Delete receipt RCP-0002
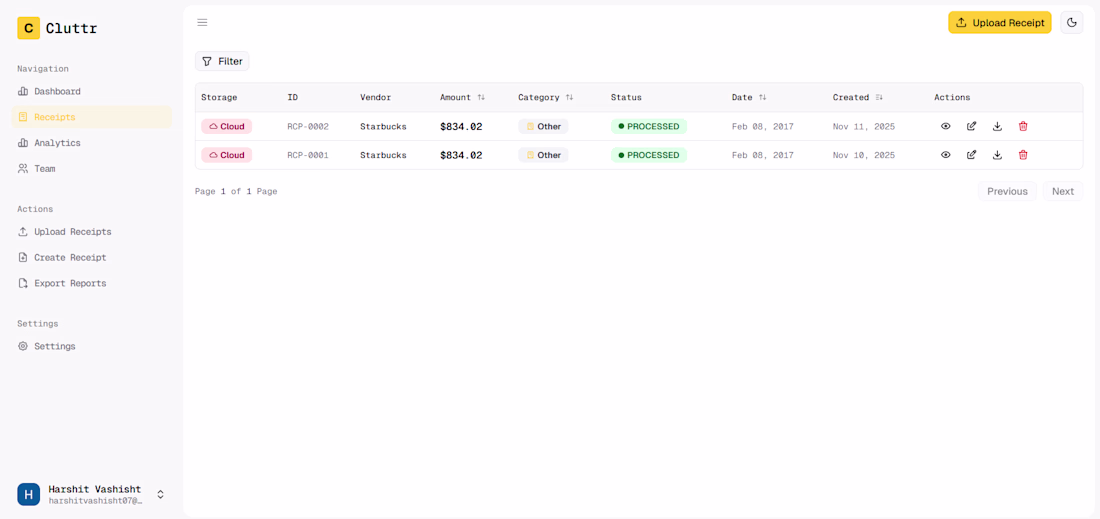1100x519 pixels. [1023, 126]
